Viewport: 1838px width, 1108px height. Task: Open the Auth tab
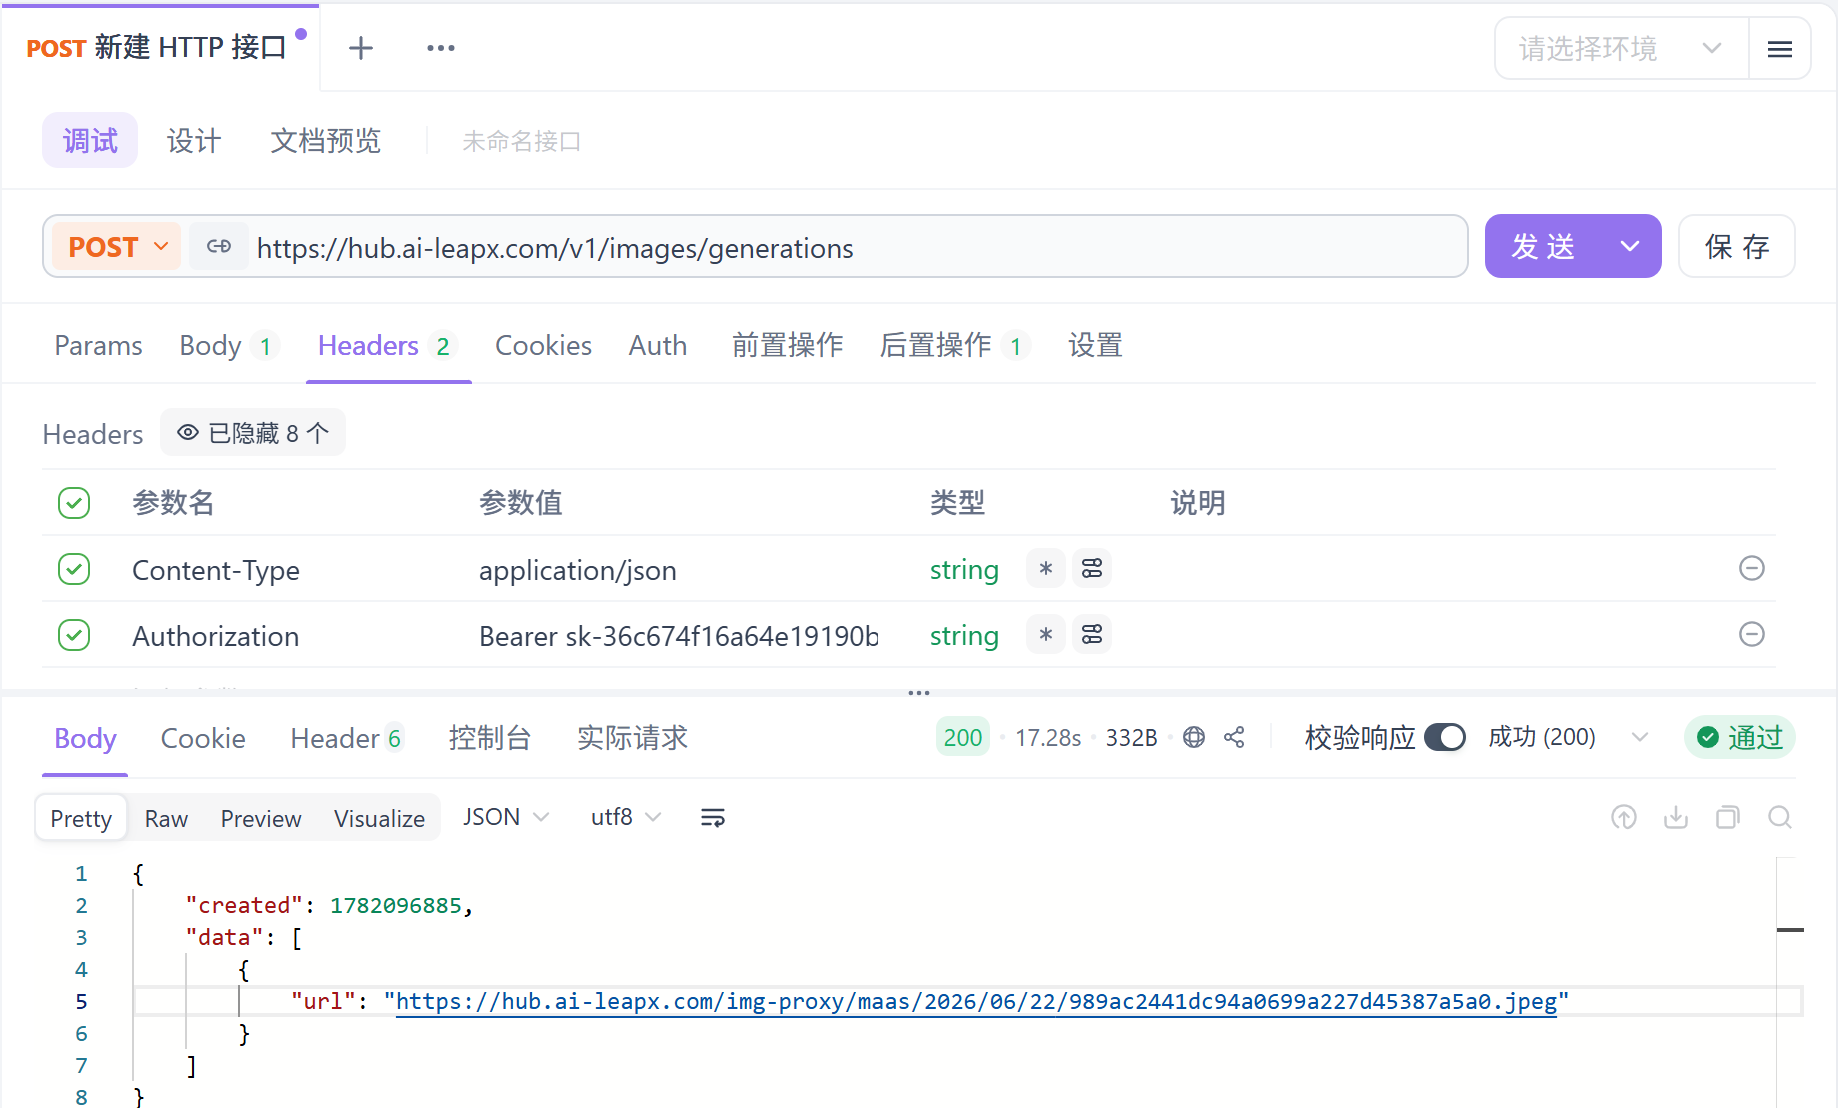pos(657,345)
